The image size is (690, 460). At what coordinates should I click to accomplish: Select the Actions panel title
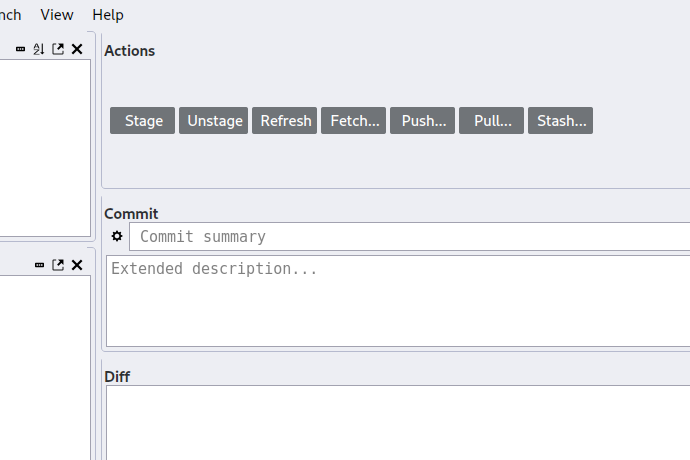(x=129, y=51)
